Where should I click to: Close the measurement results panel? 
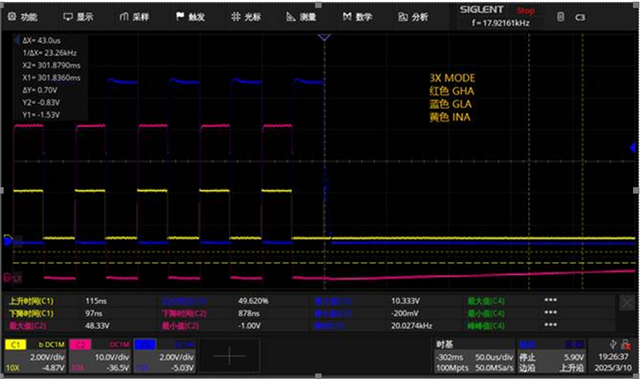[x=627, y=303]
